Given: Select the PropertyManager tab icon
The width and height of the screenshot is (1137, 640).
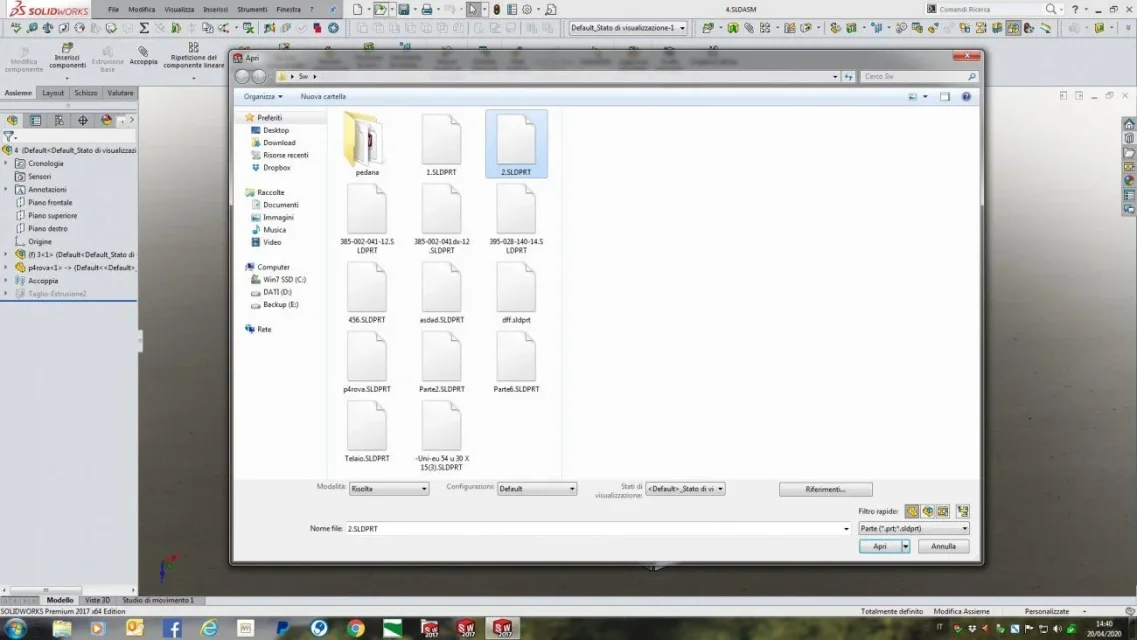Looking at the screenshot, I should pos(36,120).
